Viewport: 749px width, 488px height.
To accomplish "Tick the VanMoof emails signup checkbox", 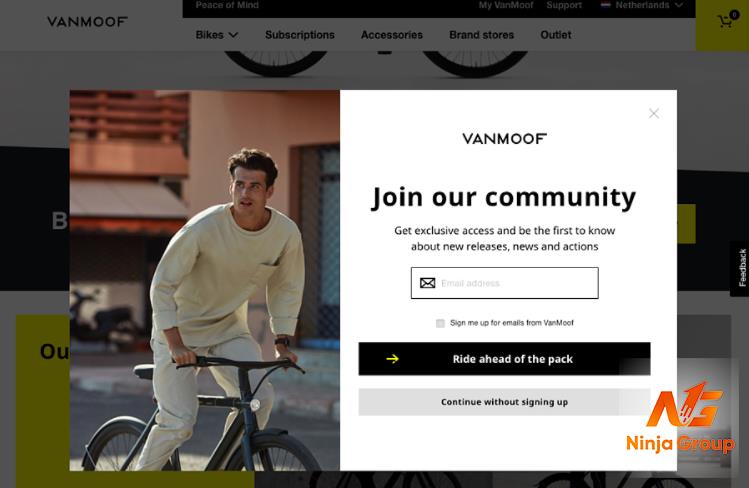I will (x=440, y=323).
